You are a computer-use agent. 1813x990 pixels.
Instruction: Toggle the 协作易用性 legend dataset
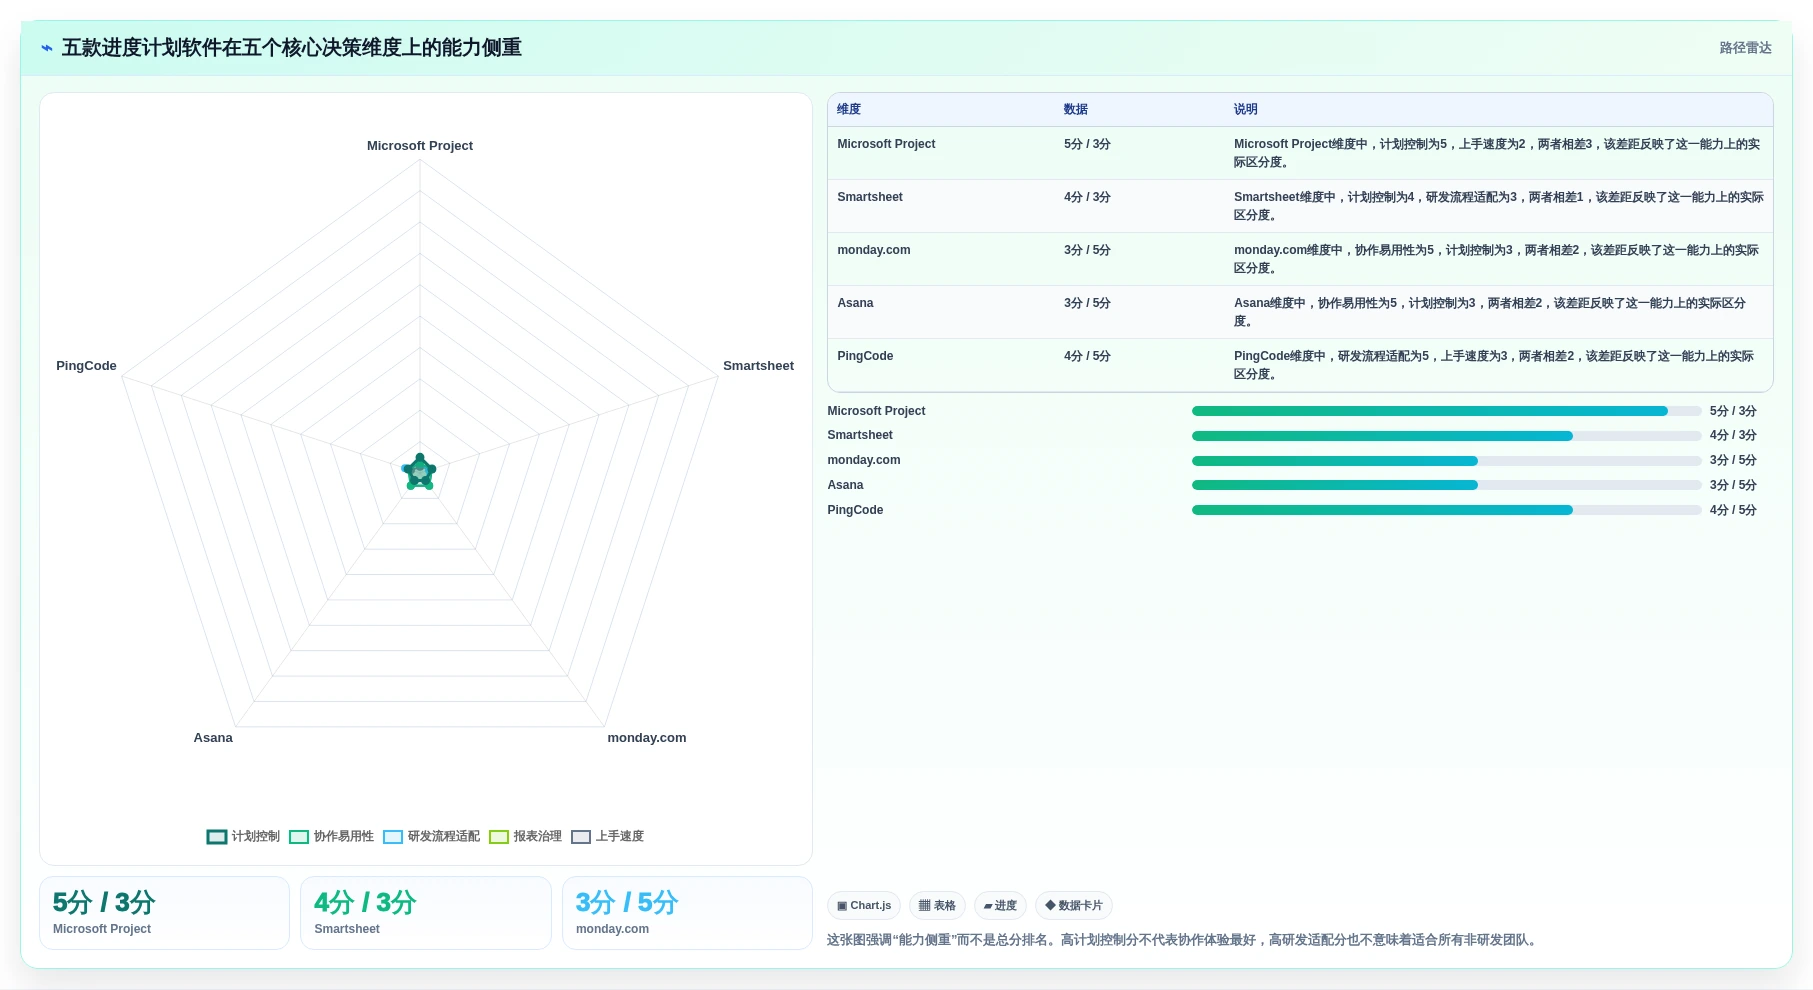tap(331, 837)
